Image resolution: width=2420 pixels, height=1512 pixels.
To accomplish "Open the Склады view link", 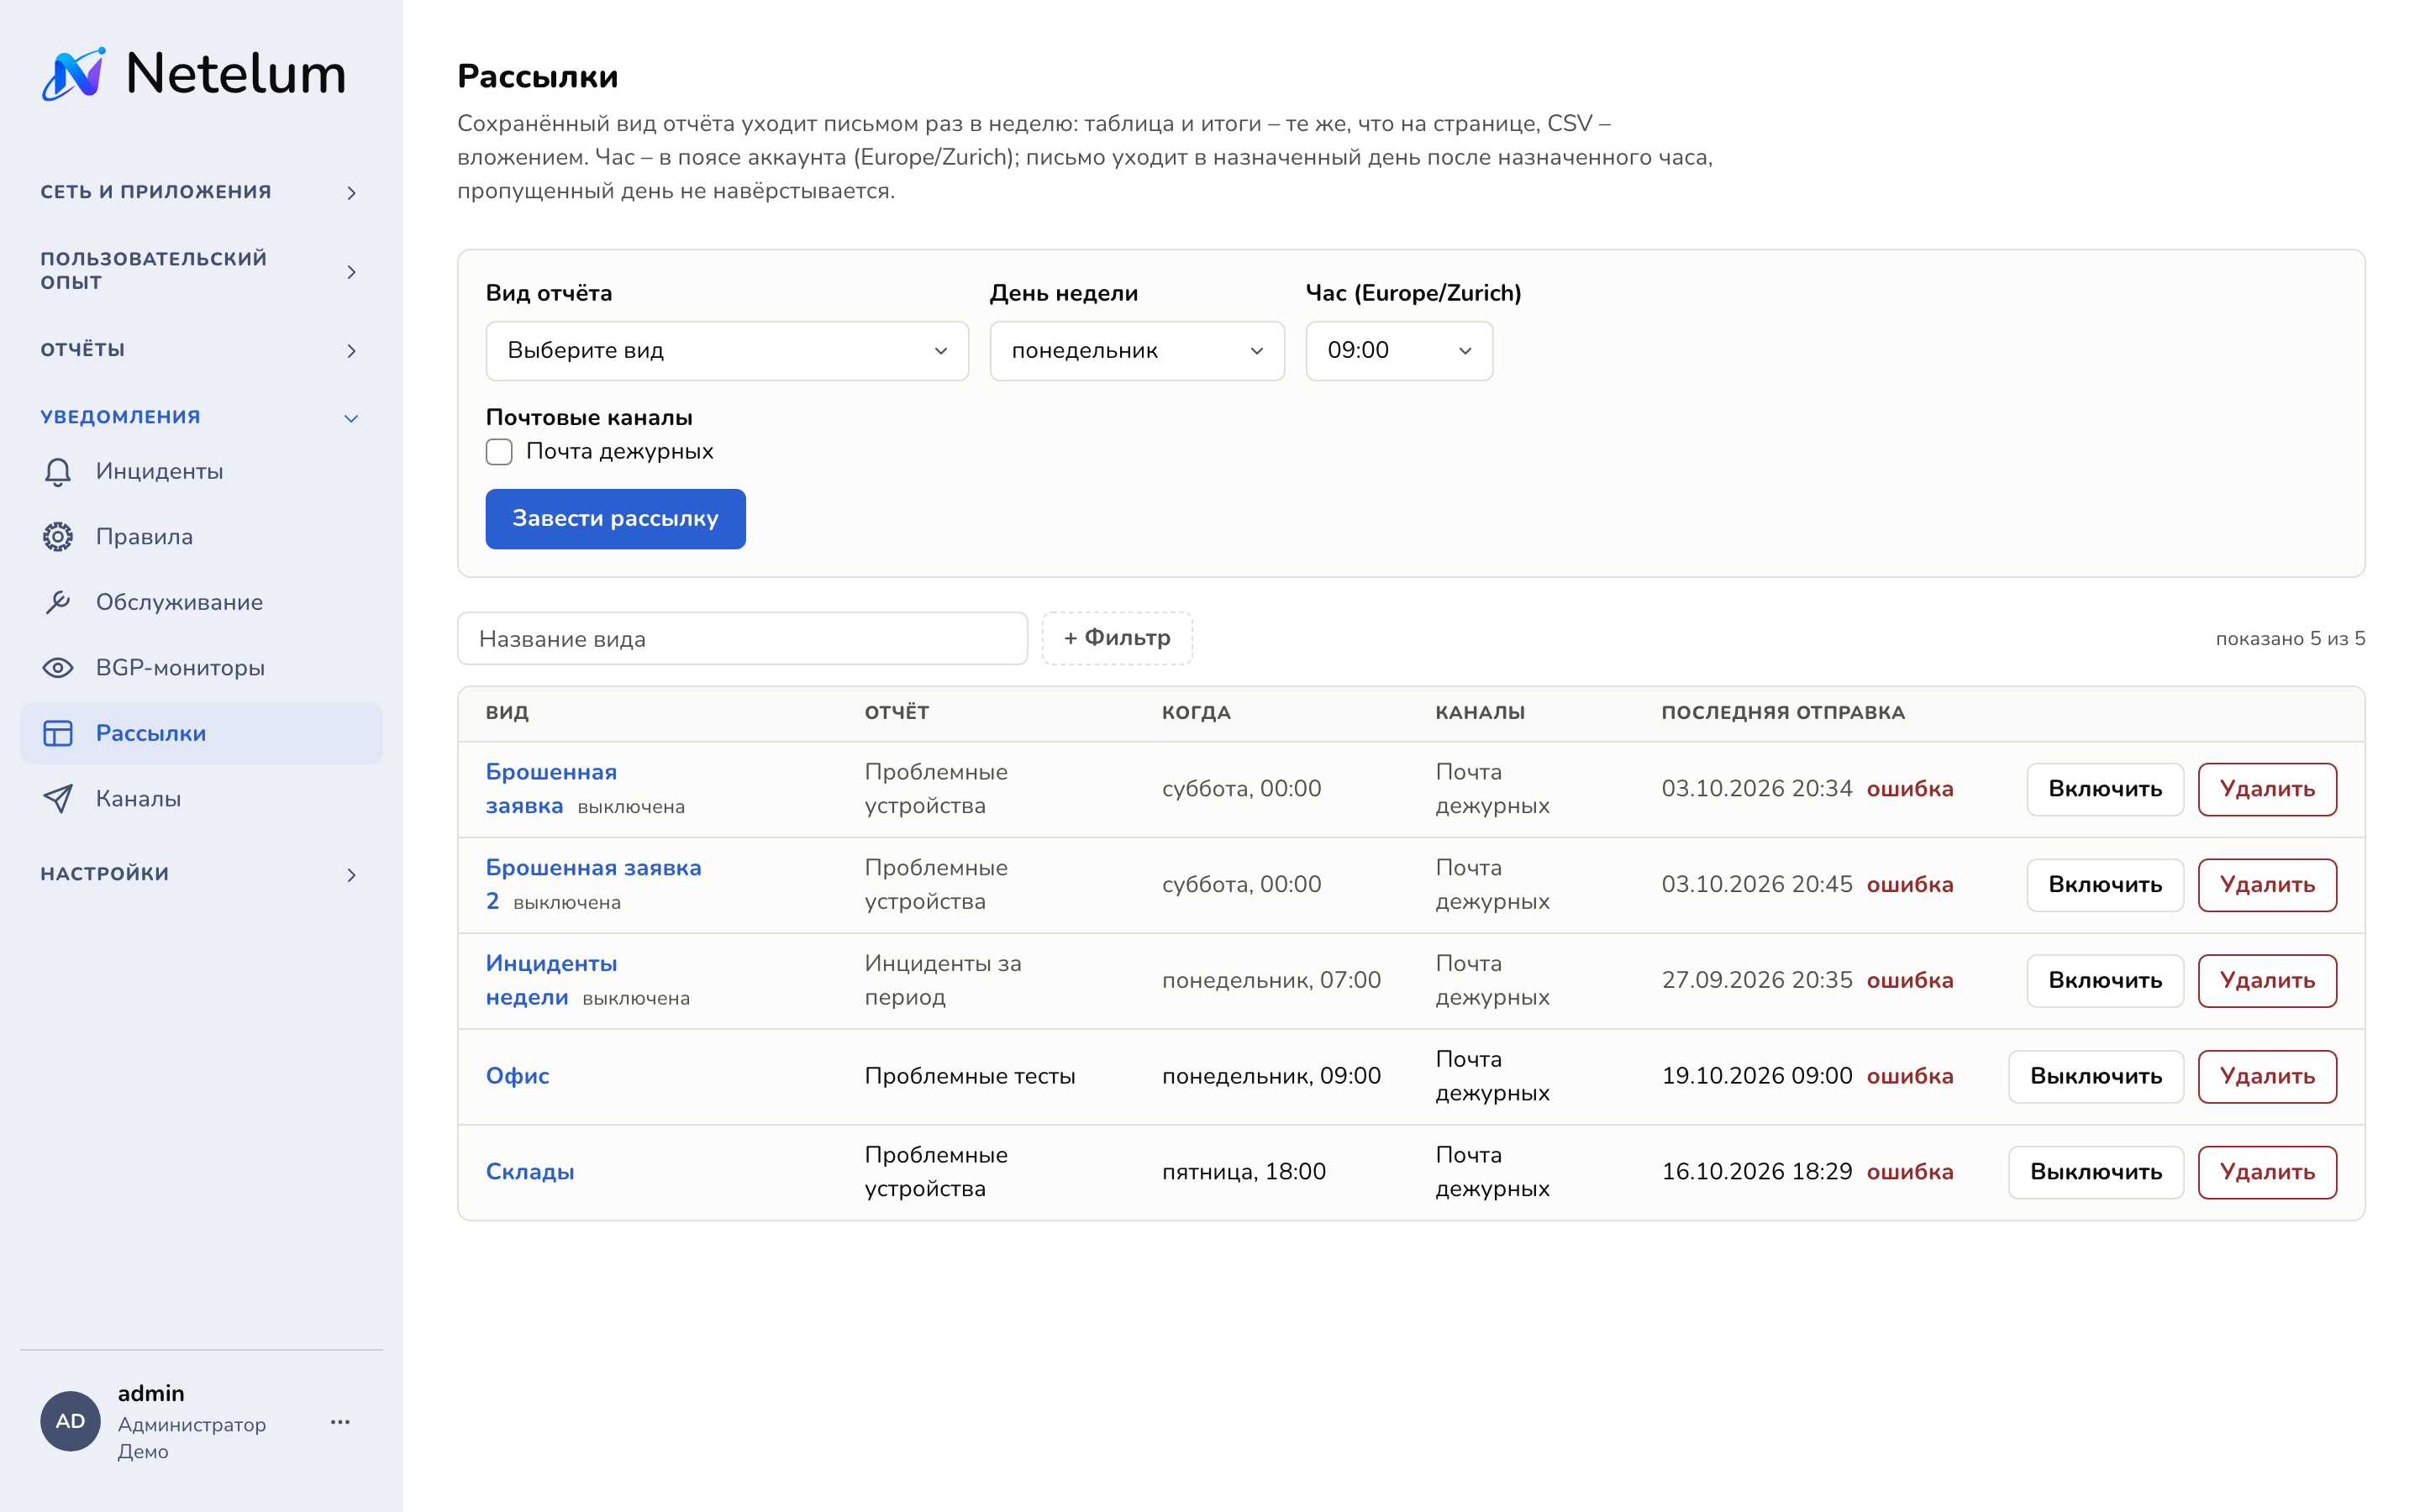I will (x=530, y=1172).
